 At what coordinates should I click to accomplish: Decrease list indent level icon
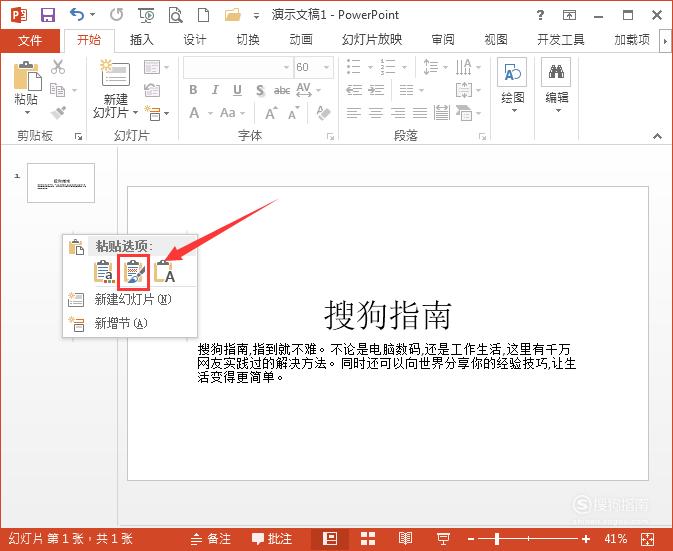tap(354, 90)
